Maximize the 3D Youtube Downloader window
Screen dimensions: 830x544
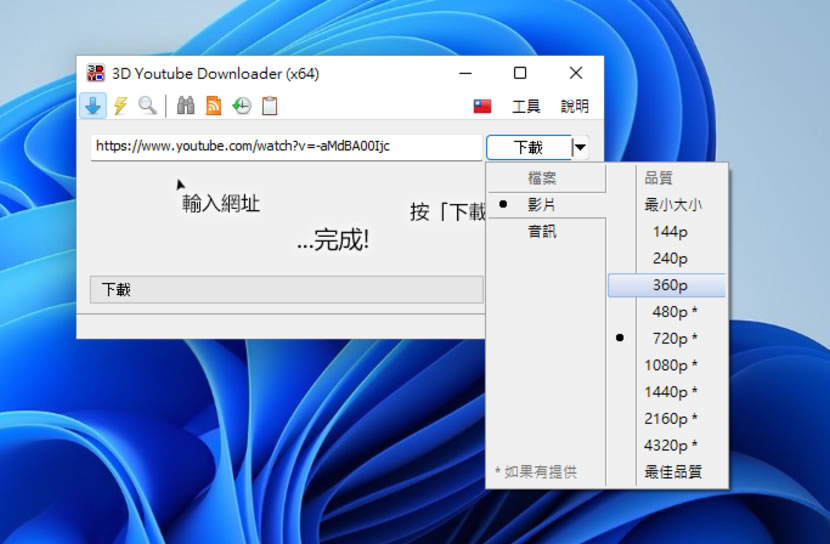coord(520,73)
